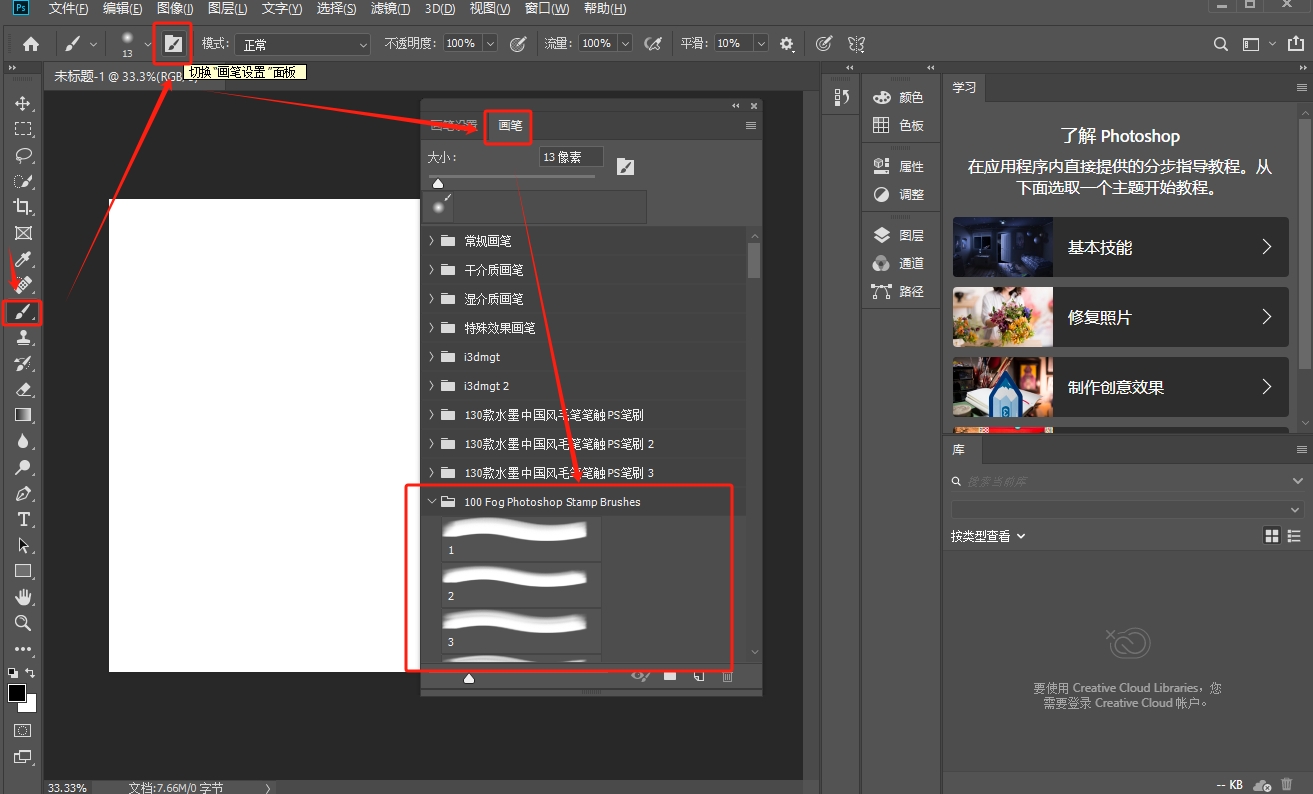Viewport: 1313px width, 794px height.
Task: Select the Rectangular Marquee tool
Action: [x=23, y=129]
